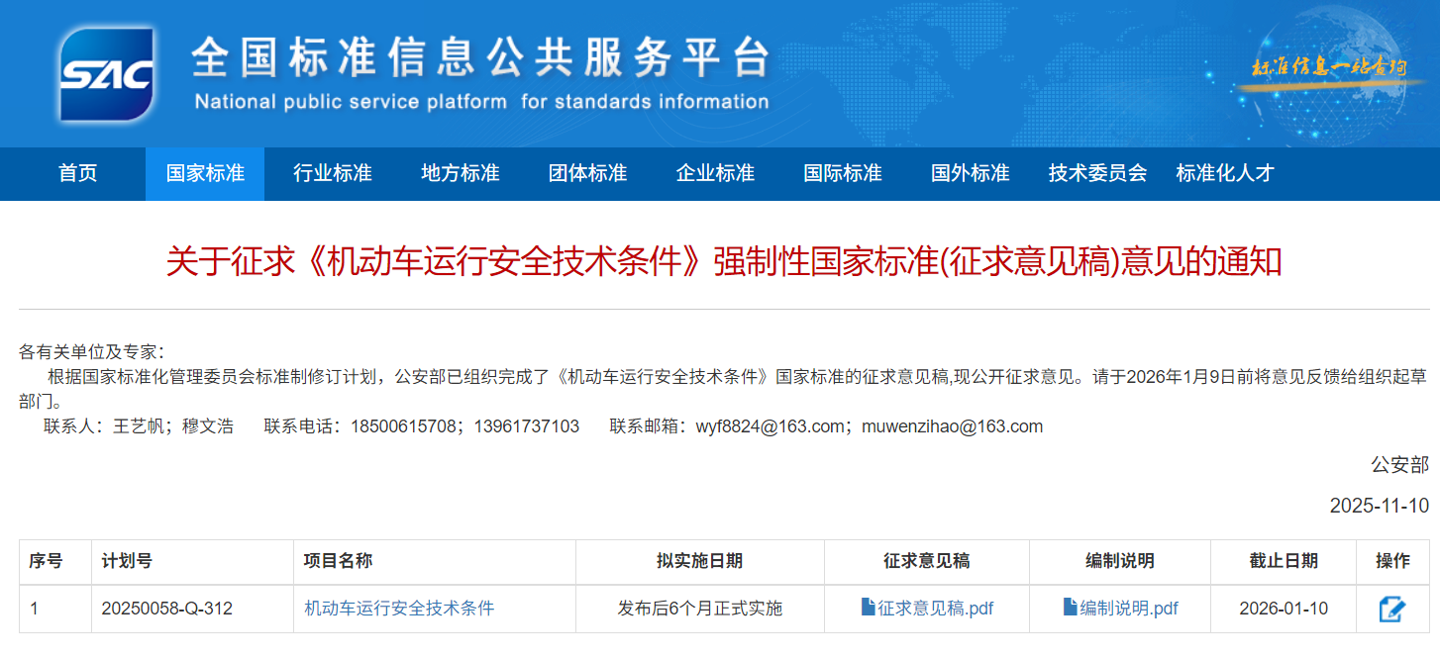Screen dimensions: 1440x659
Task: Click the 地方标准 navigation item
Action: [459, 173]
